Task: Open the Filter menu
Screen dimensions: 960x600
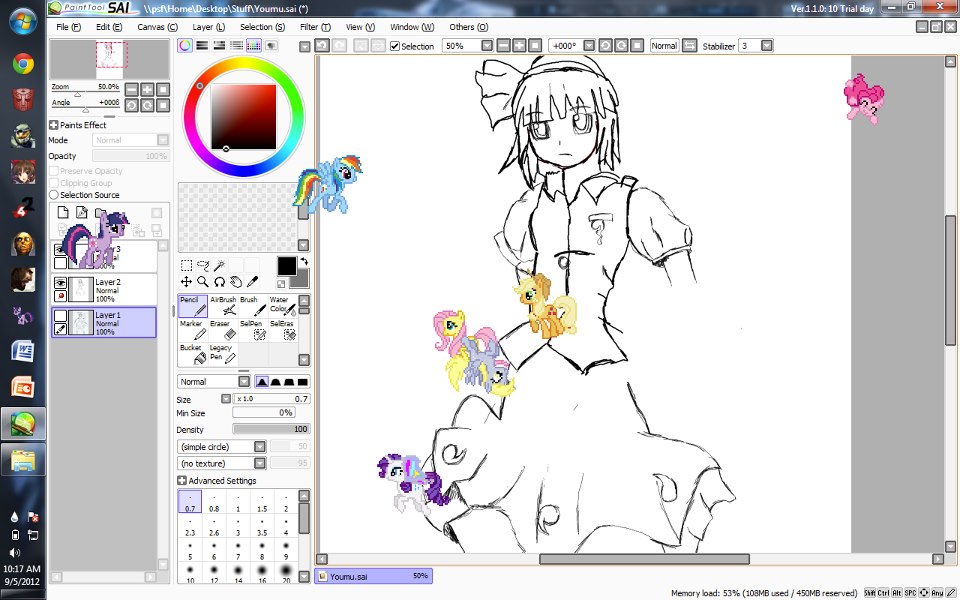Action: tap(315, 27)
